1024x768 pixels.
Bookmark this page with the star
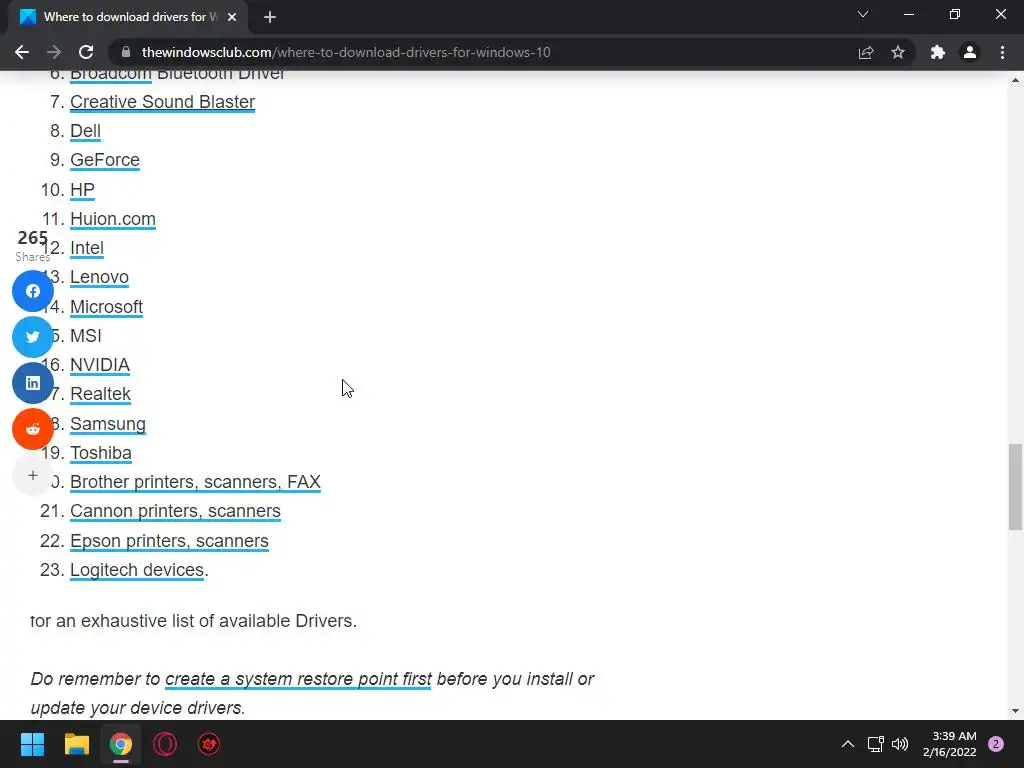coord(898,52)
